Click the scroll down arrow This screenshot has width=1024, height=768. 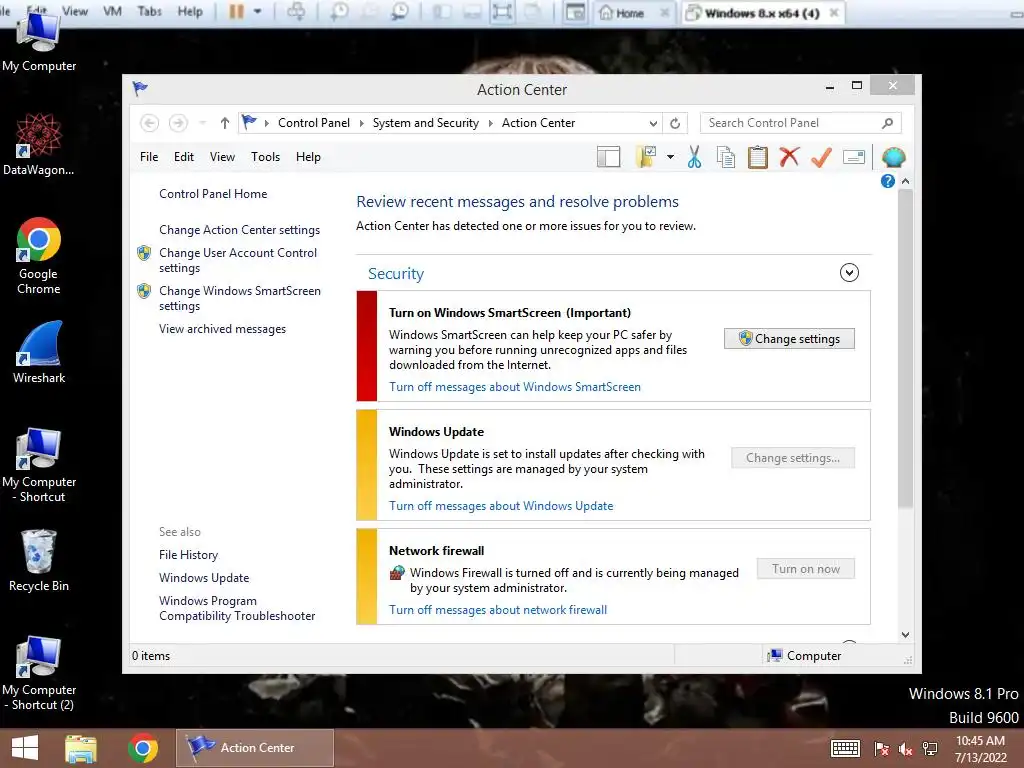coord(905,634)
